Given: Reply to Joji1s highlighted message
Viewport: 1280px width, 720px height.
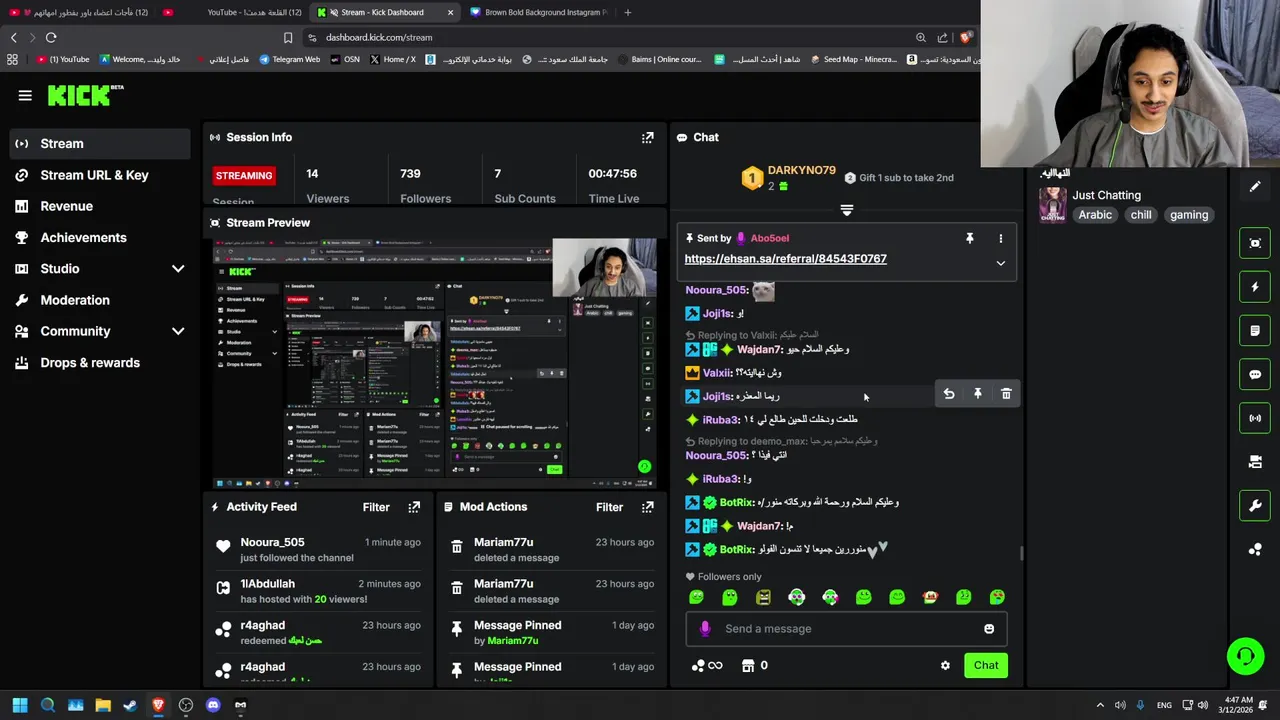Looking at the screenshot, I should coord(949,394).
